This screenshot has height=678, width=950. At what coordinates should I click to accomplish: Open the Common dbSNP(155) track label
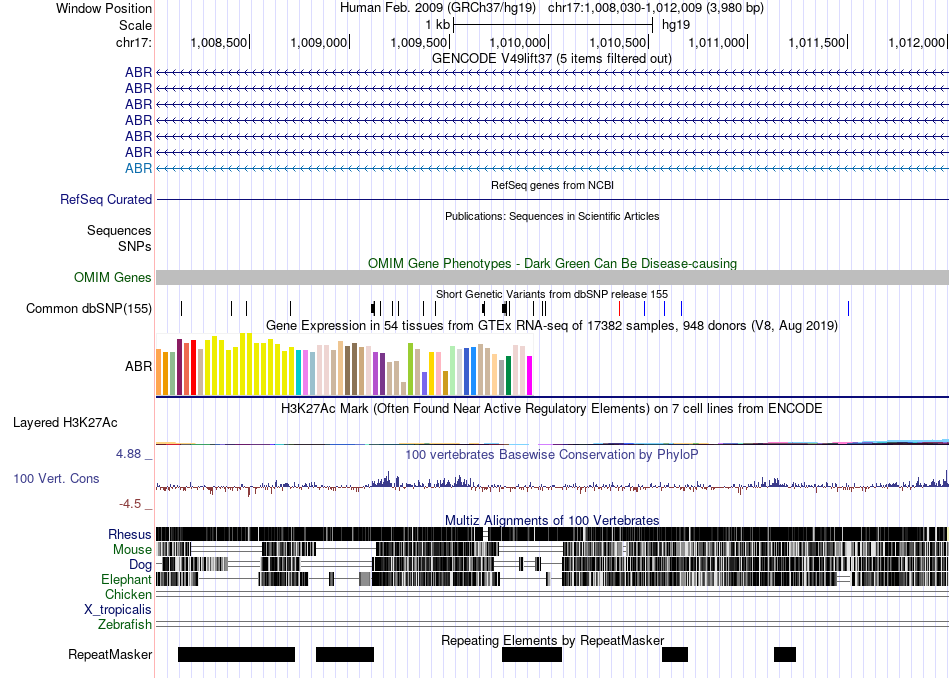pos(89,308)
